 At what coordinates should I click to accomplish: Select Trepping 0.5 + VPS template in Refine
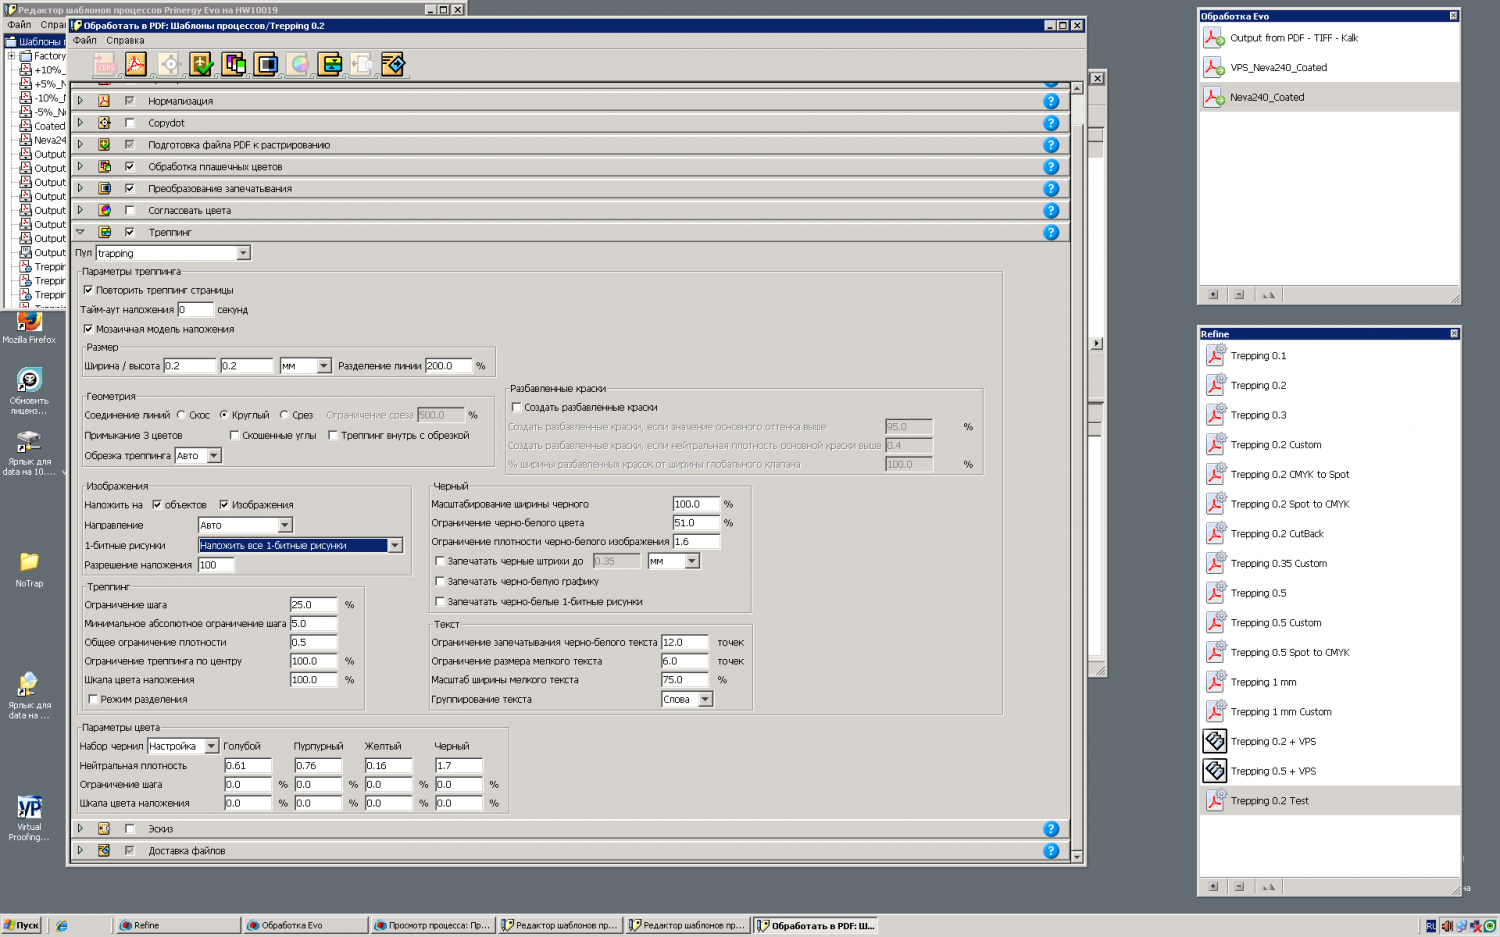point(1329,771)
